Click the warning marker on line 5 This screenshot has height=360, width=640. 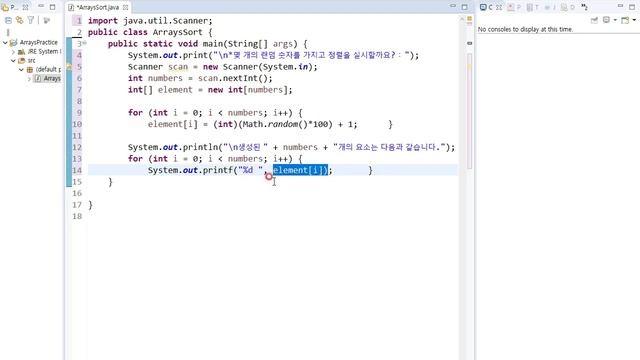pyautogui.click(x=69, y=67)
